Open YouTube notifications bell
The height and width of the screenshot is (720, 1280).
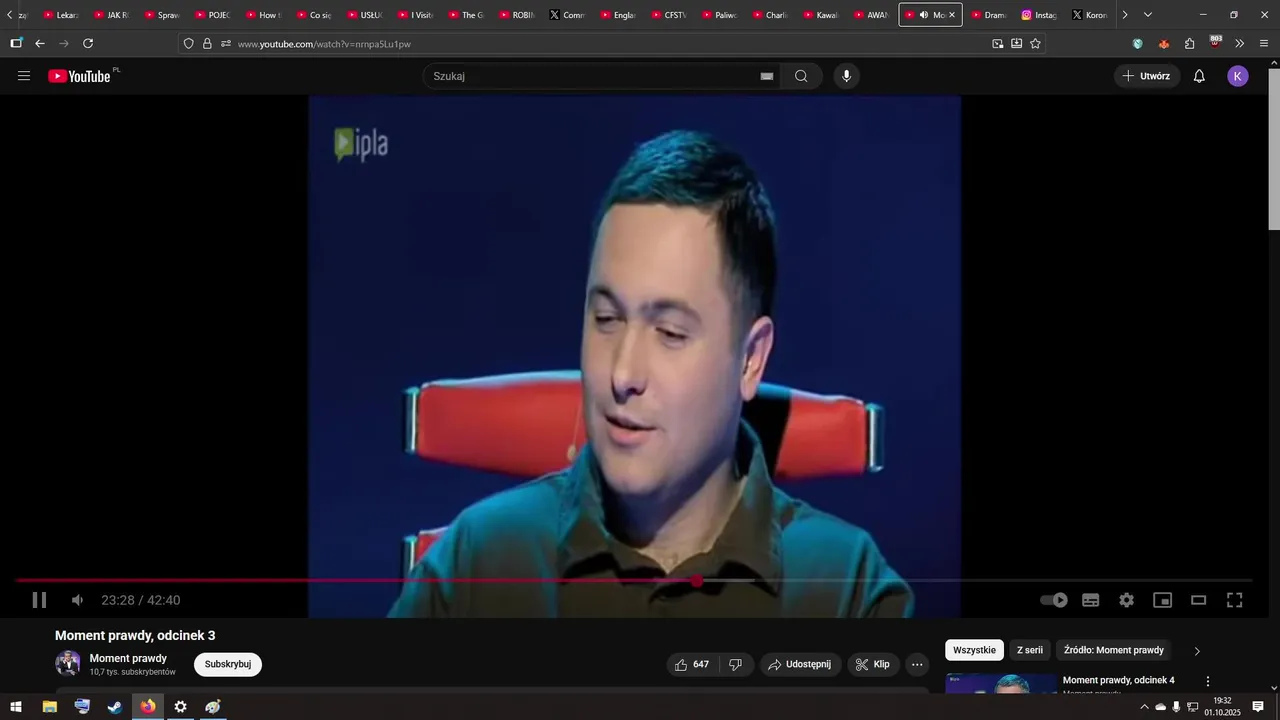[x=1199, y=76]
